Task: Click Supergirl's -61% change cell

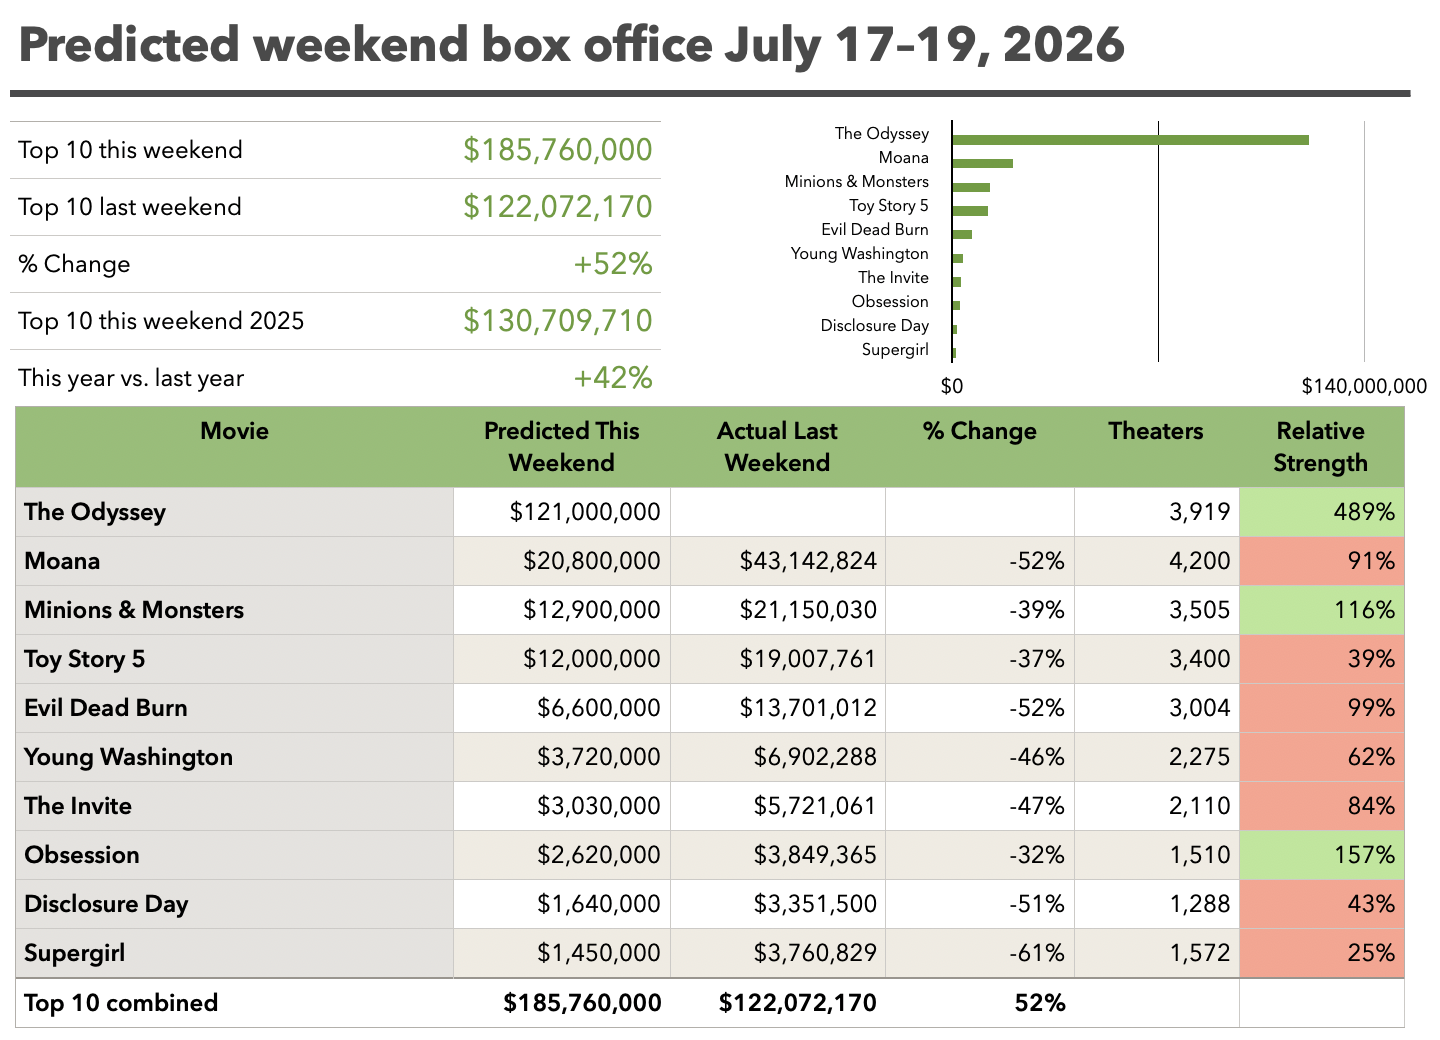Action: pos(980,953)
